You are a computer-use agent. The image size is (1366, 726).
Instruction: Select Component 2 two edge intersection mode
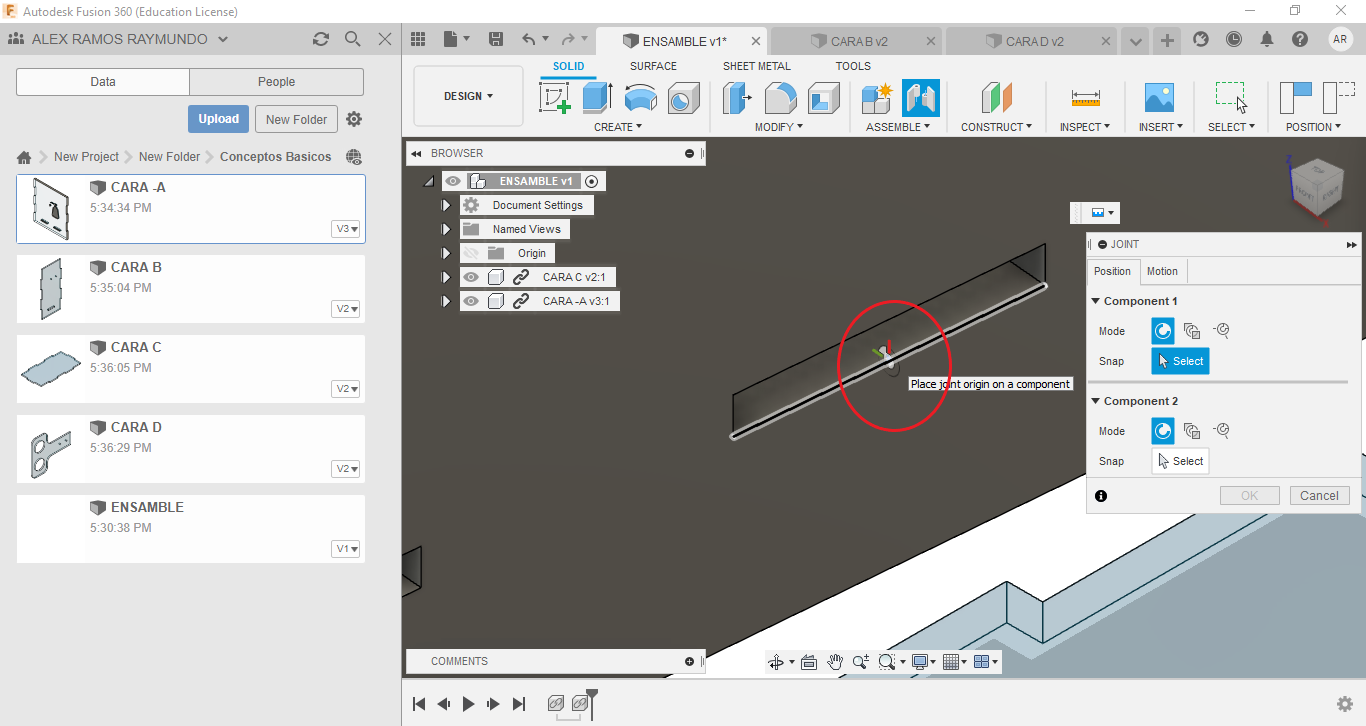click(x=1221, y=431)
